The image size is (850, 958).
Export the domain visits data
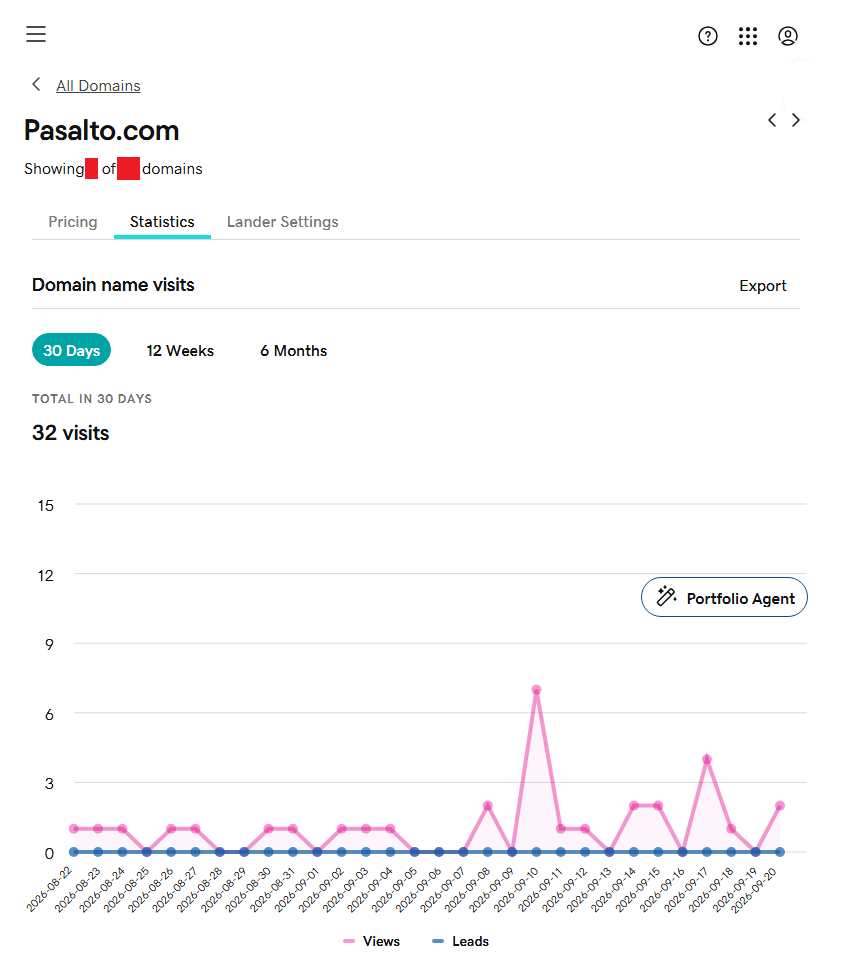(763, 286)
